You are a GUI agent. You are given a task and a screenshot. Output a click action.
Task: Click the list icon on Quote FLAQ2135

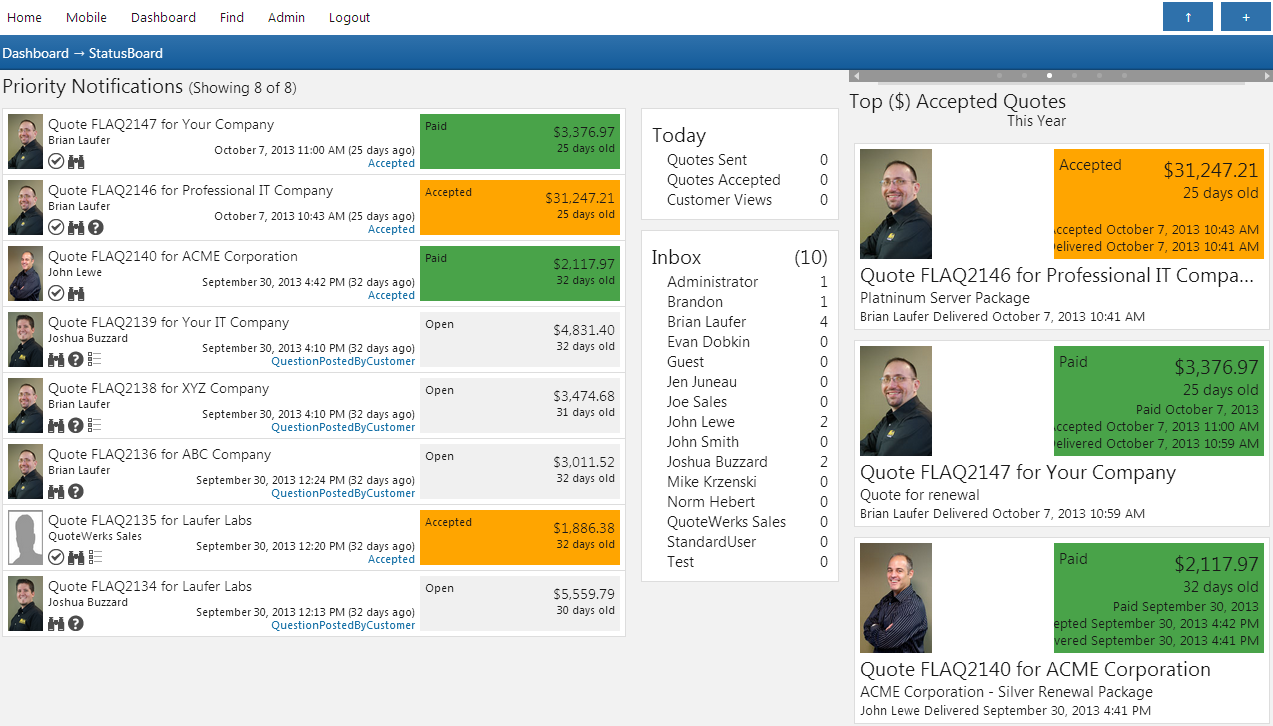(95, 557)
